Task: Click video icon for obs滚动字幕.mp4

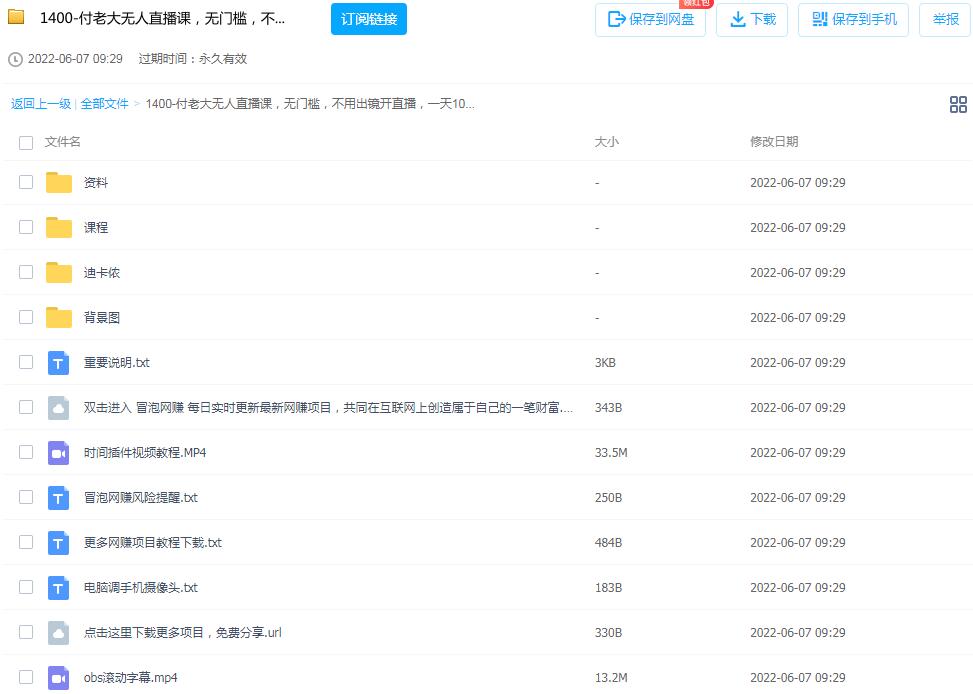Action: pos(58,678)
